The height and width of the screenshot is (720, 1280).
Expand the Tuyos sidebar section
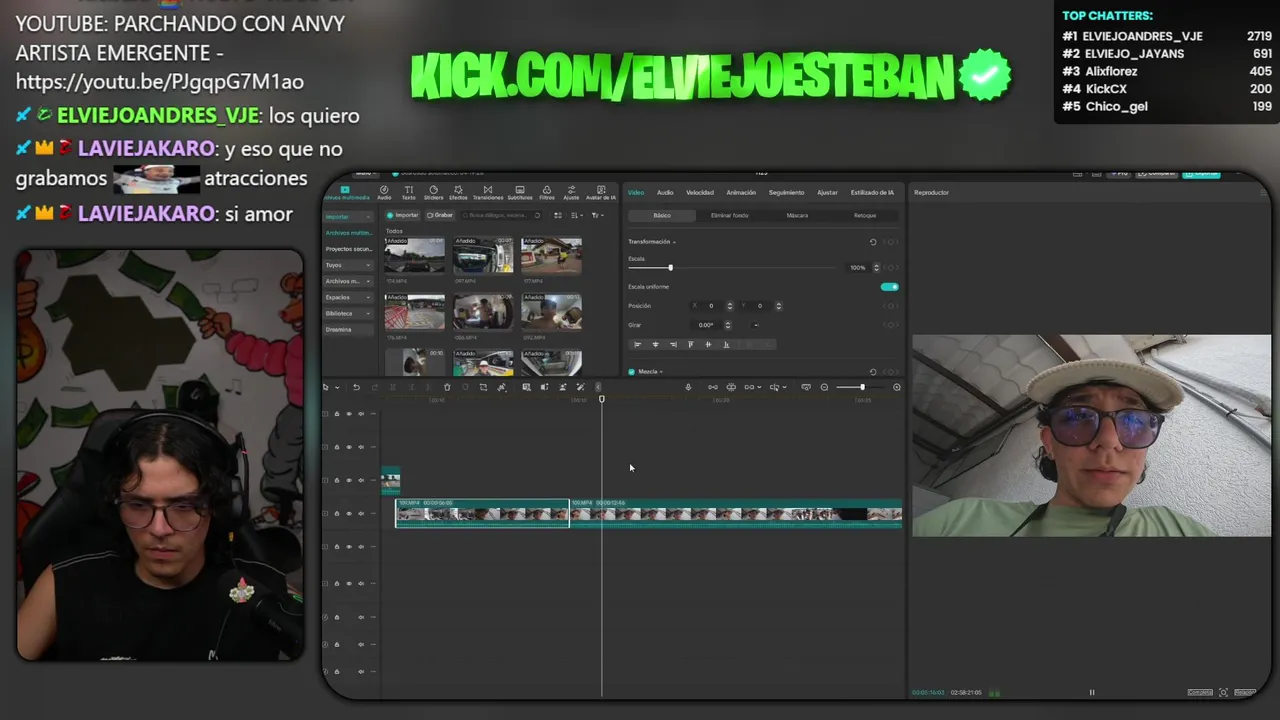368,265
